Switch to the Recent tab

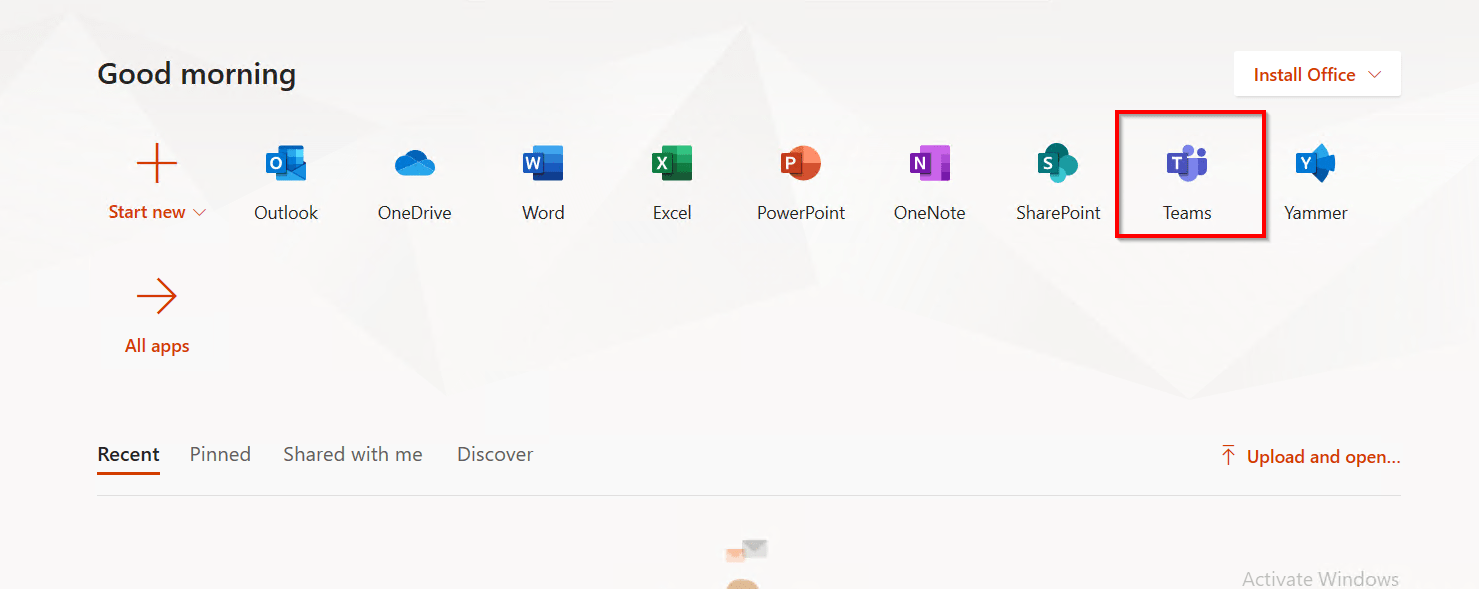pyautogui.click(x=128, y=454)
